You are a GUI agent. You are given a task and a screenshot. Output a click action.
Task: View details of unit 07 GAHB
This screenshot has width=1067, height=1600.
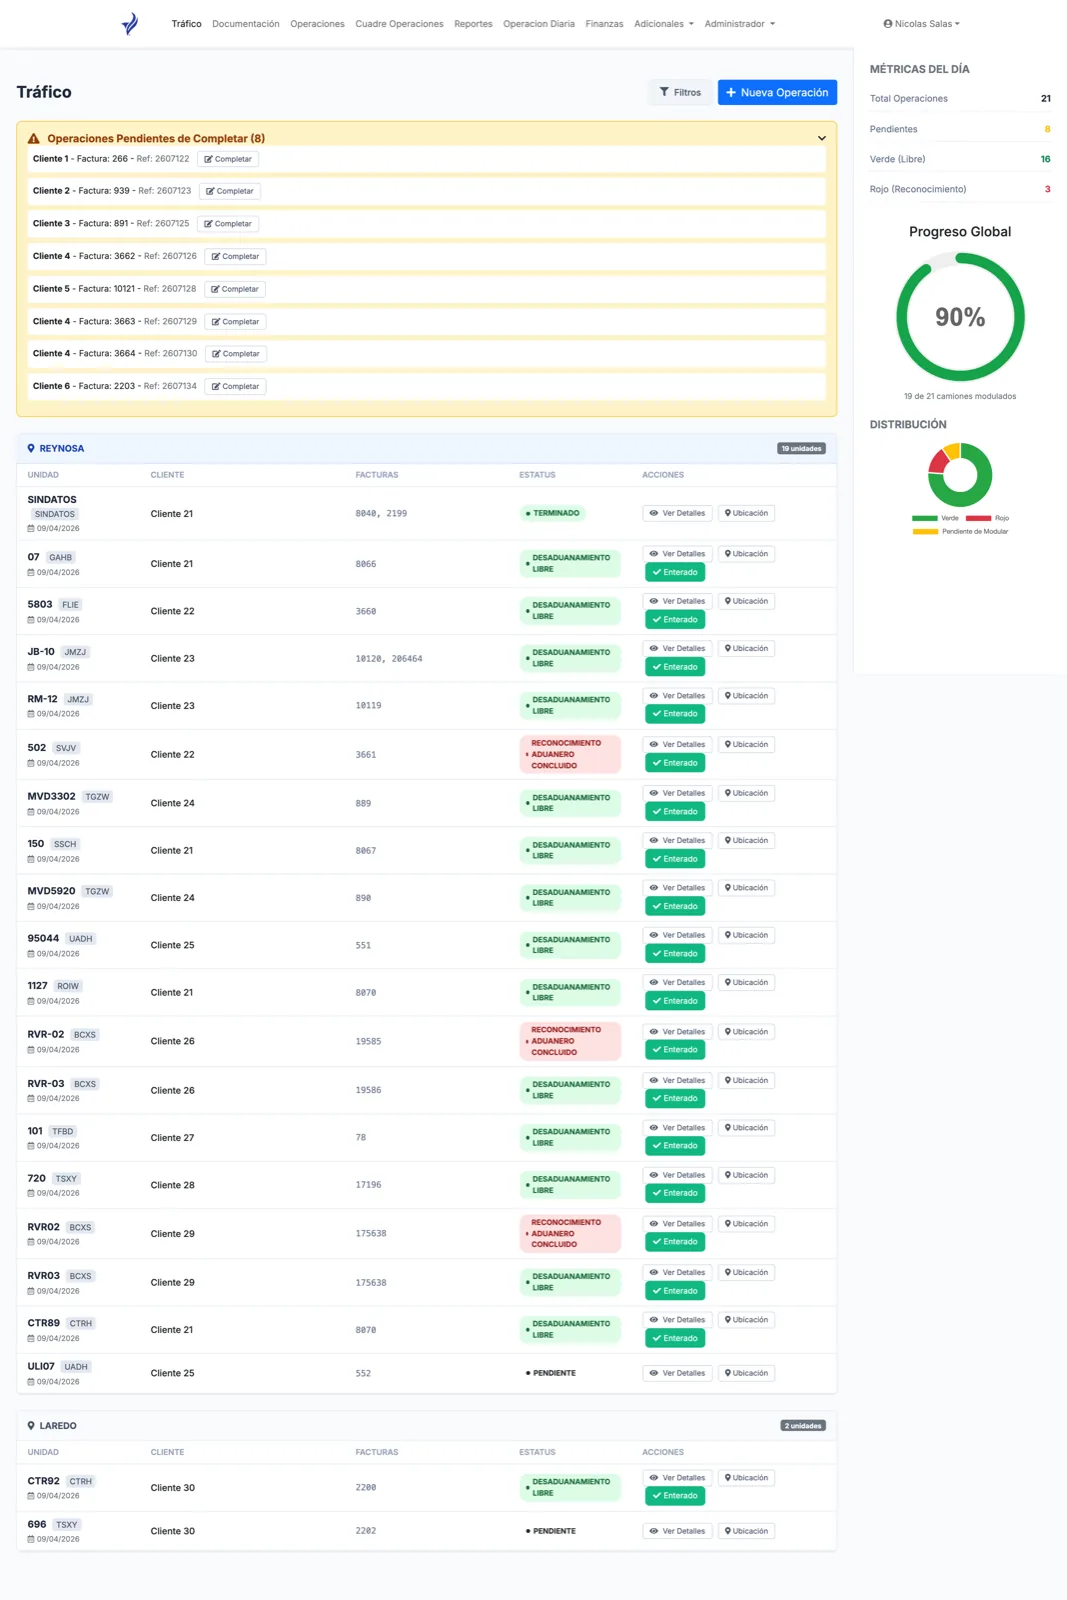click(x=677, y=554)
